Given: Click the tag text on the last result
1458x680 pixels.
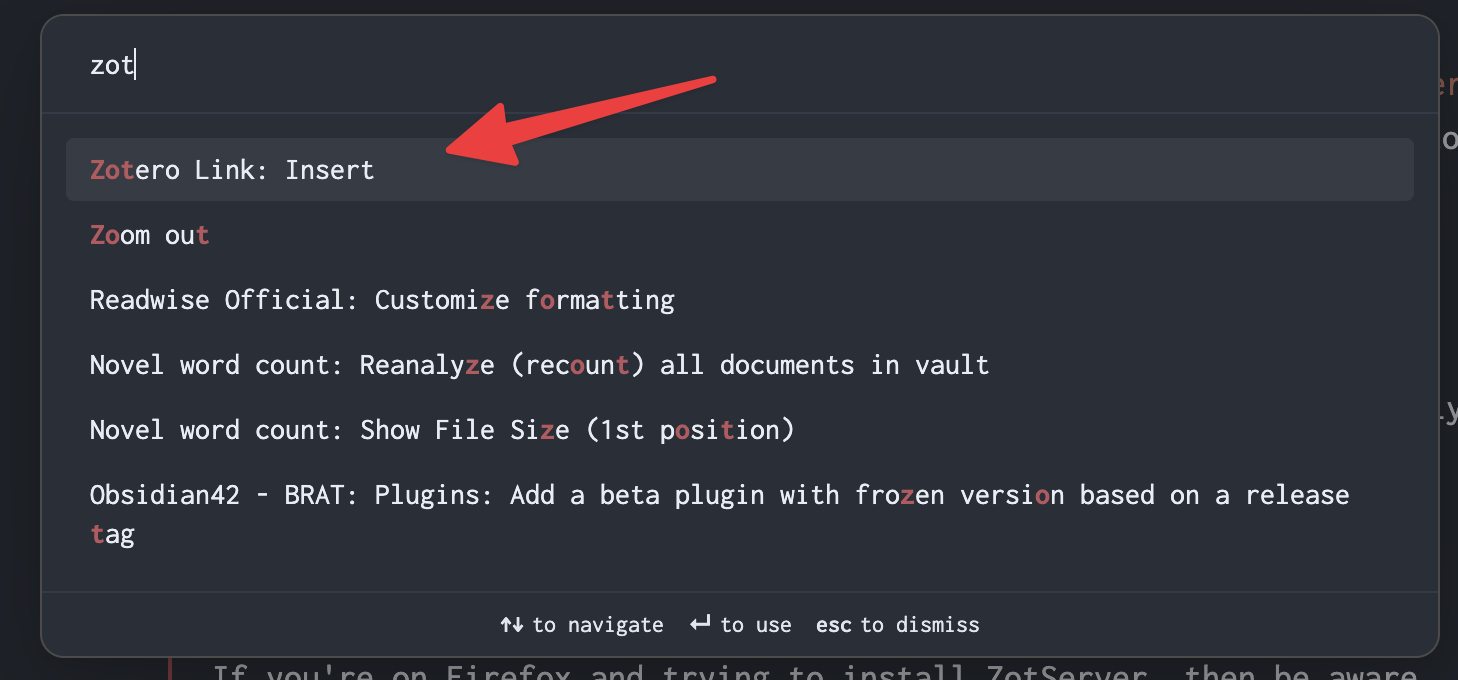Looking at the screenshot, I should coord(112,534).
